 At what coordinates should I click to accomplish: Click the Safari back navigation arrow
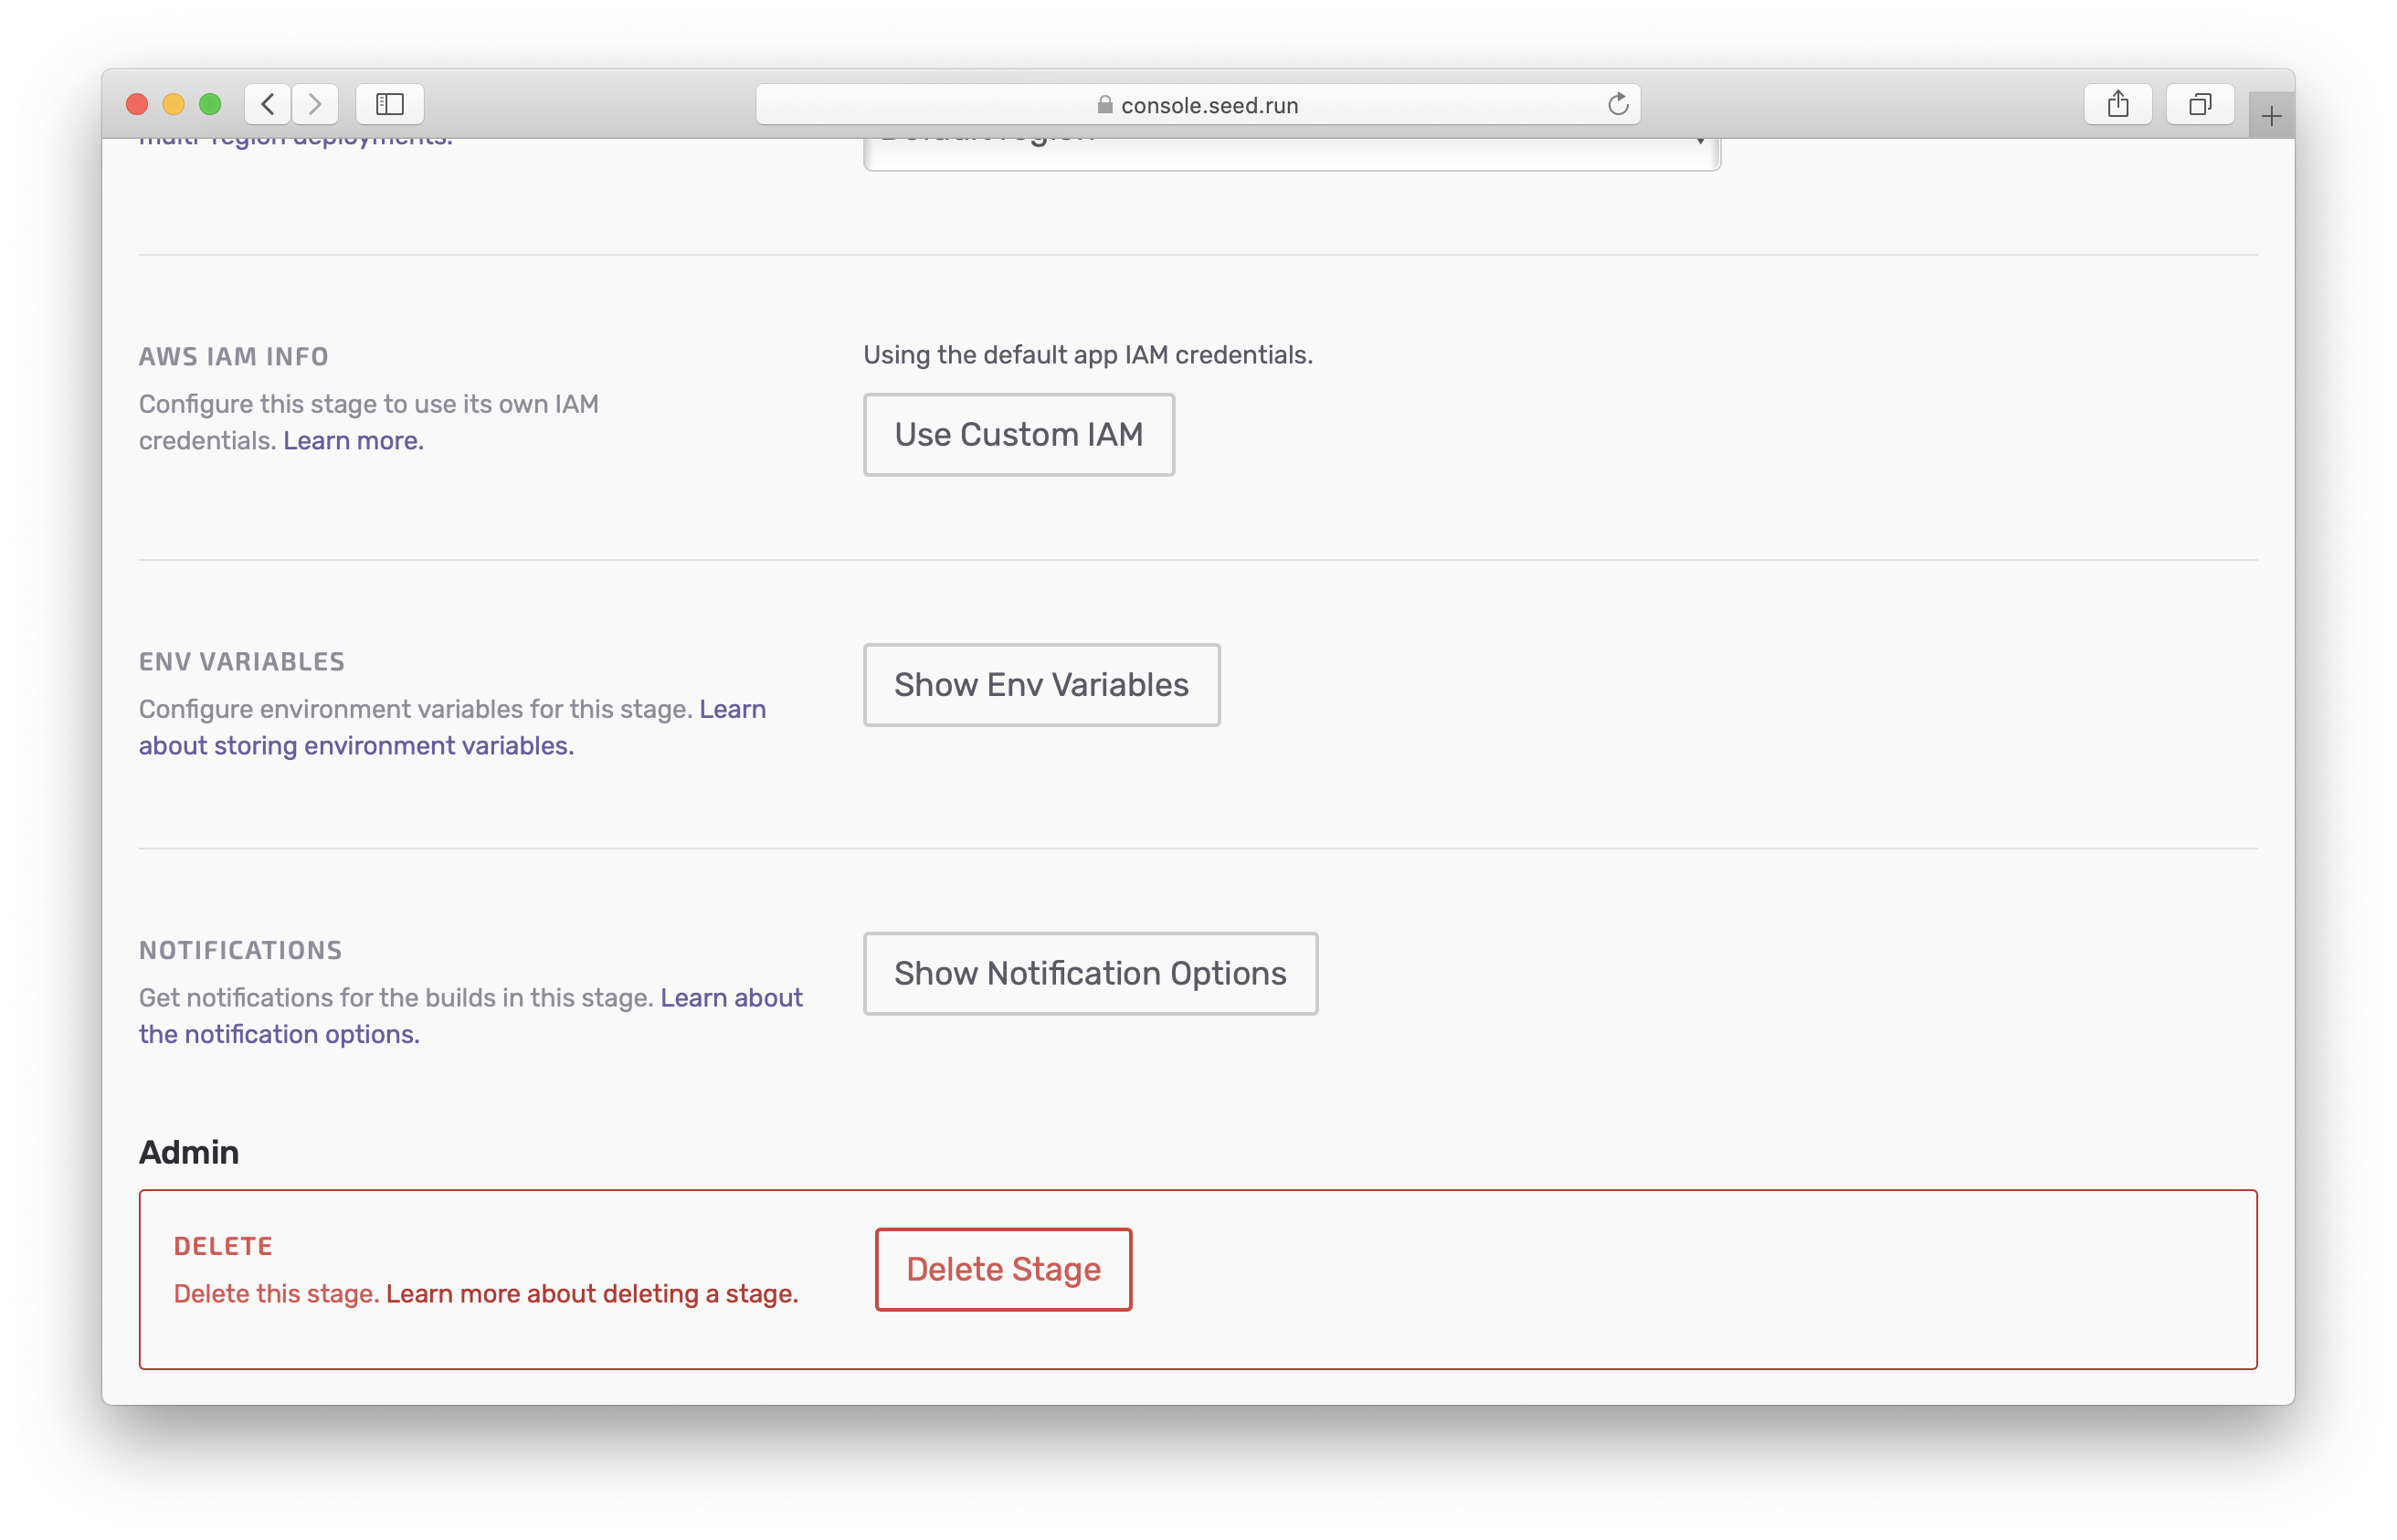(267, 104)
